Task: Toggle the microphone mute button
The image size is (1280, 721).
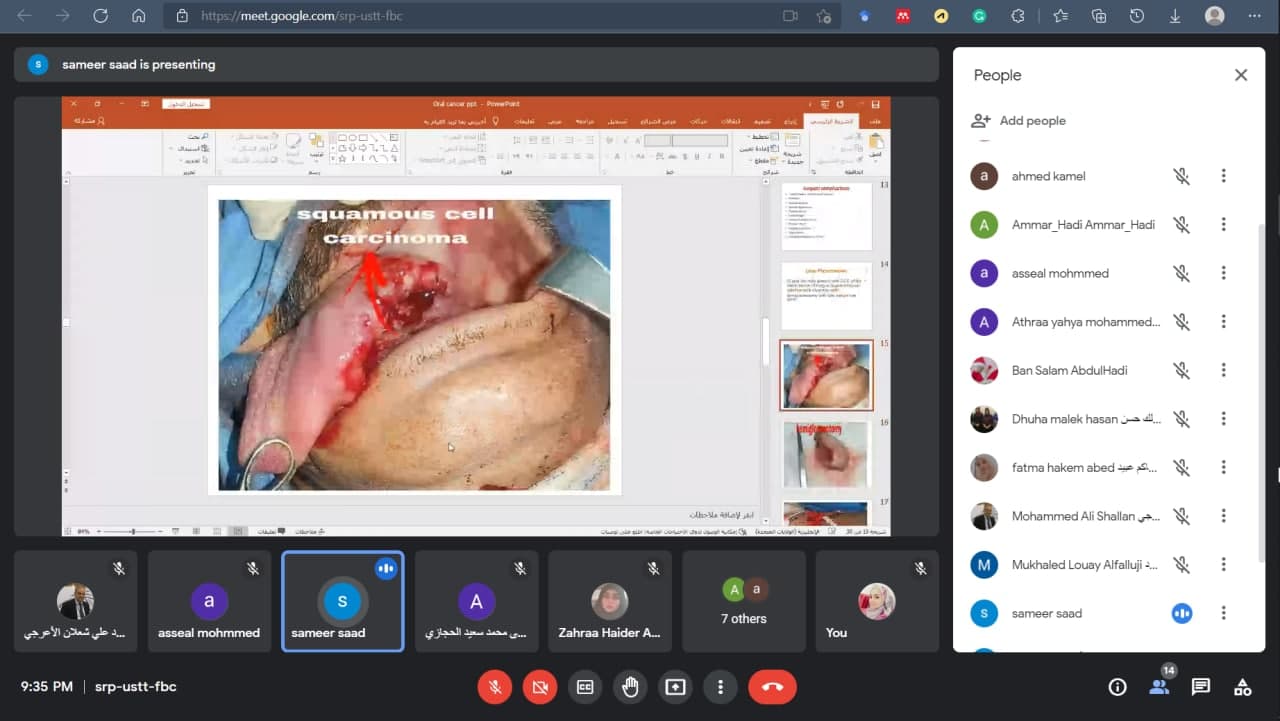Action: point(494,687)
